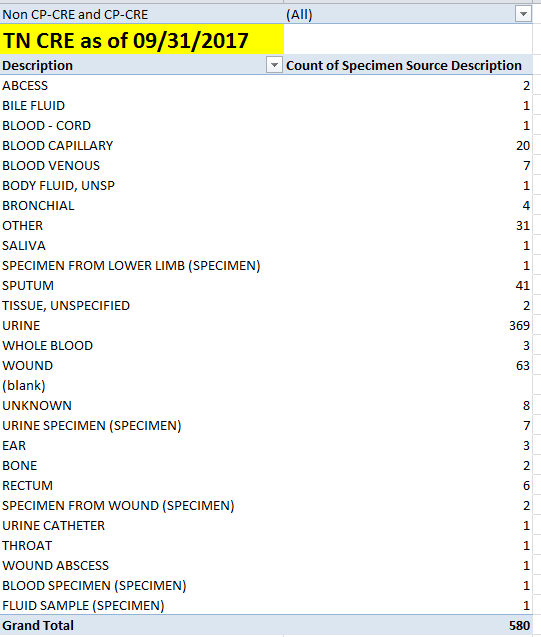Select the FLUID SAMPLE (SPECIMEN) row

266,605
